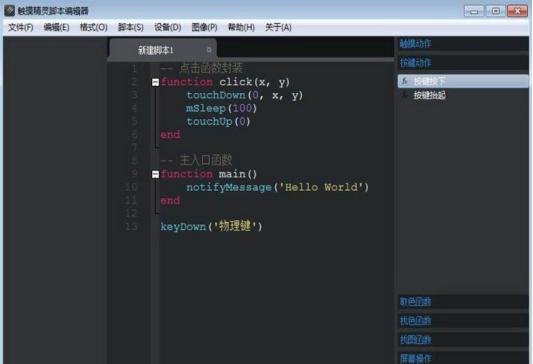Viewport: 533px width, 364px height.
Task: Open the 编辑(E) menu
Action: [56, 27]
